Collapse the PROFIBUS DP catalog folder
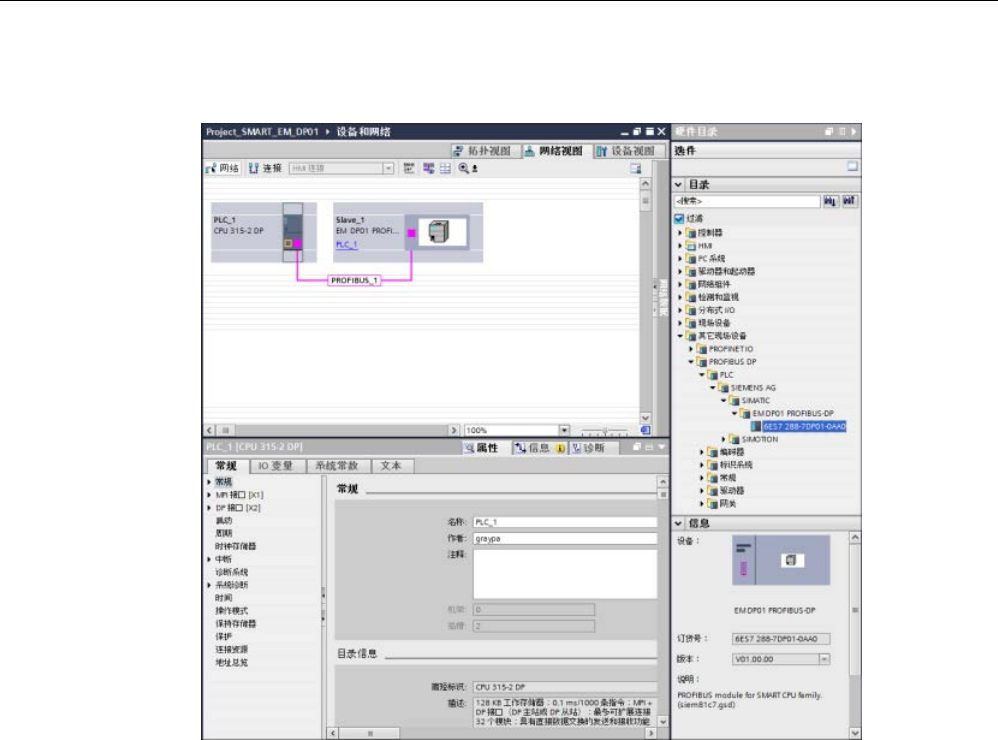The height and width of the screenshot is (740, 998). coord(691,361)
